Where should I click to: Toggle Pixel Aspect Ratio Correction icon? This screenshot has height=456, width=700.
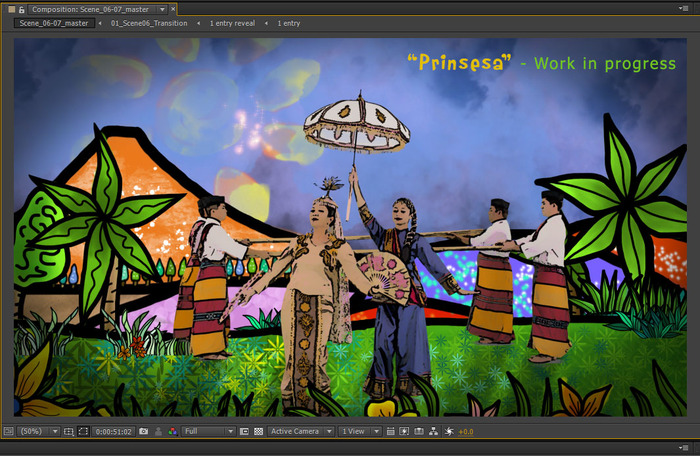(x=391, y=431)
